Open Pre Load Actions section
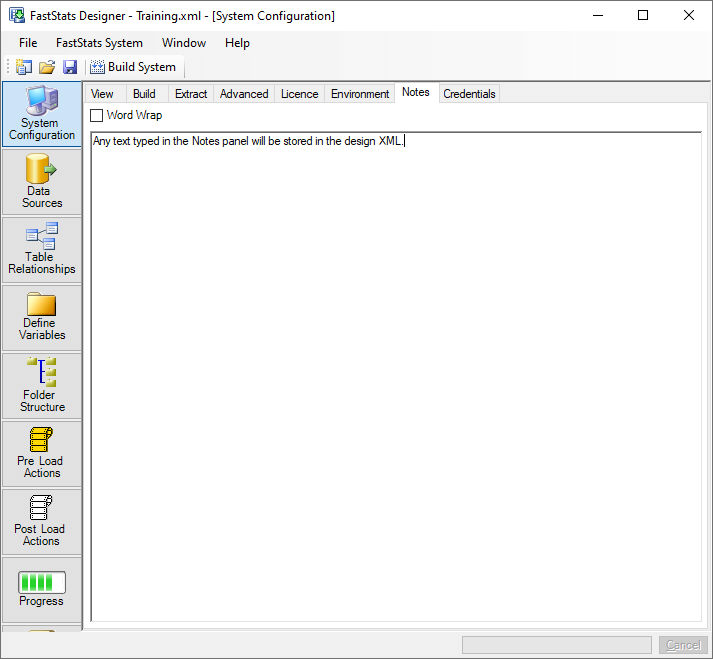The width and height of the screenshot is (713, 659). click(42, 453)
